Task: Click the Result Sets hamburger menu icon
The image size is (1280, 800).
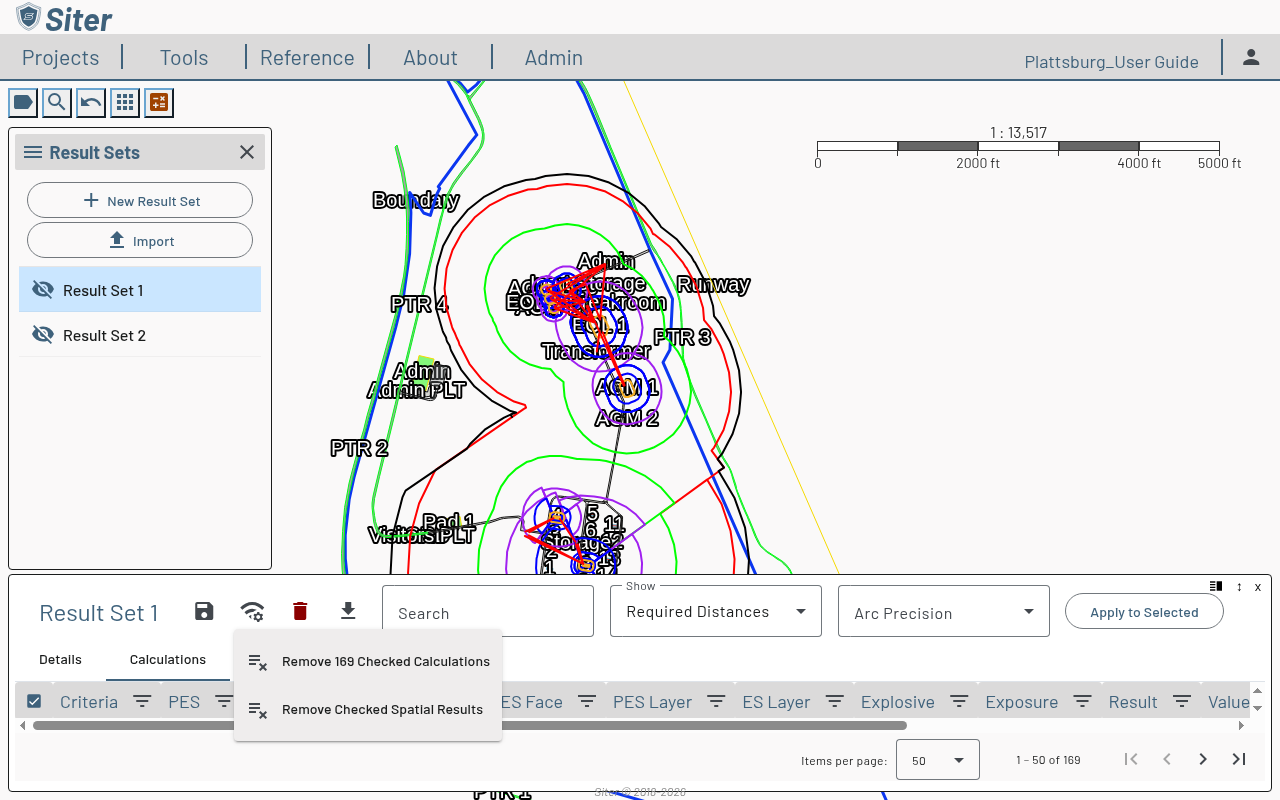Action: point(33,152)
